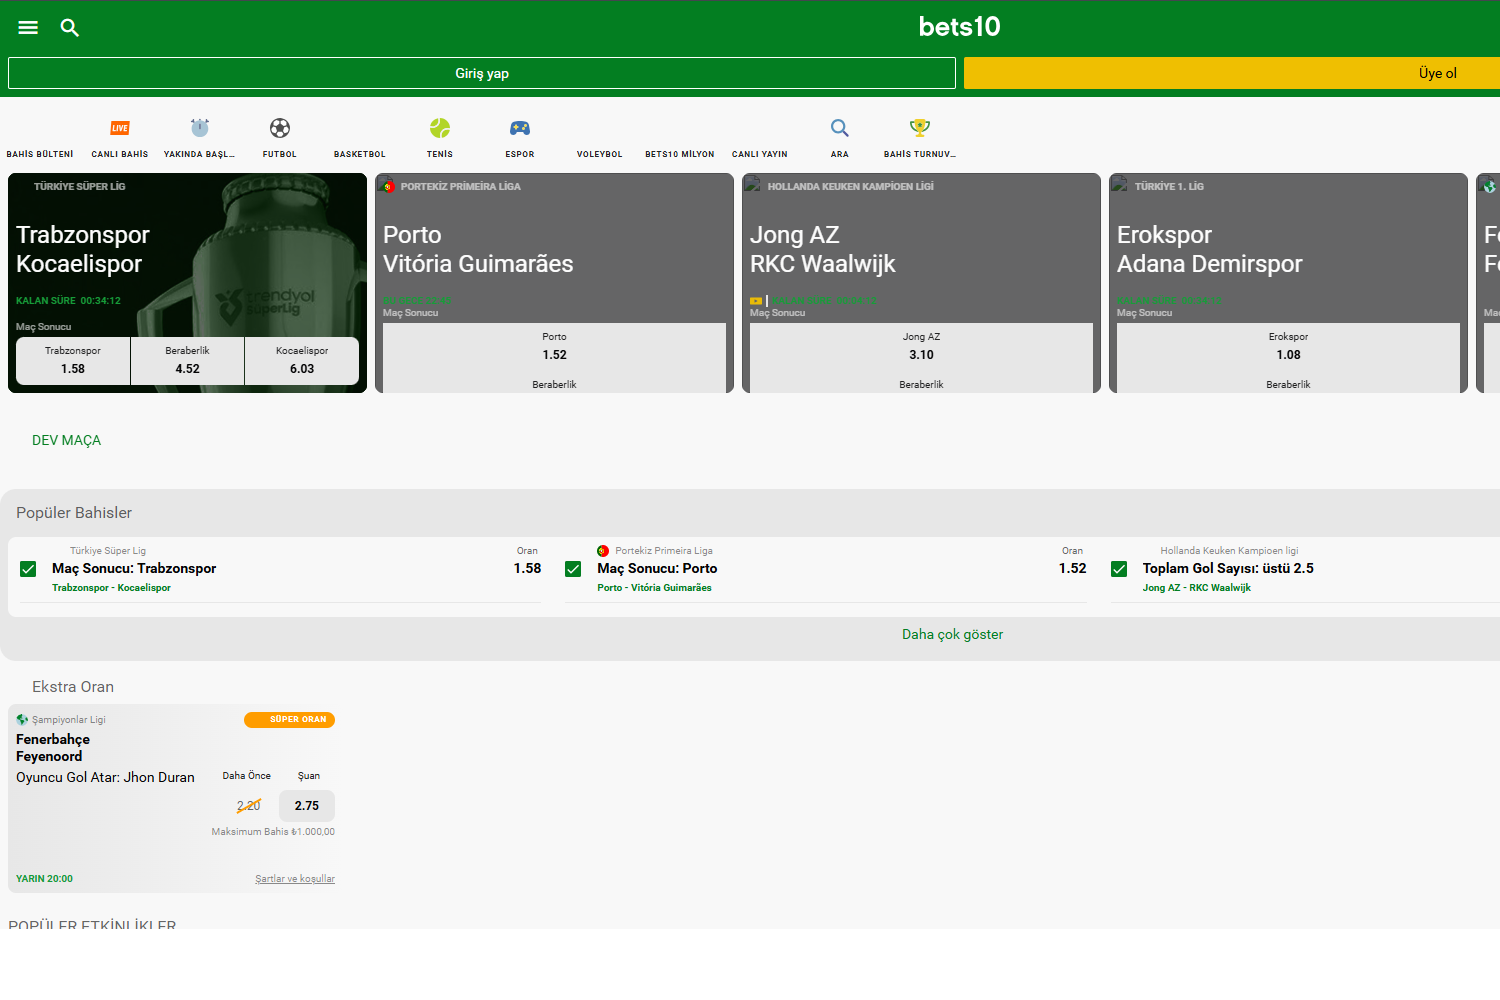Viewport: 1500px width, 1000px height.
Task: Click the Ara search icon
Action: point(840,129)
